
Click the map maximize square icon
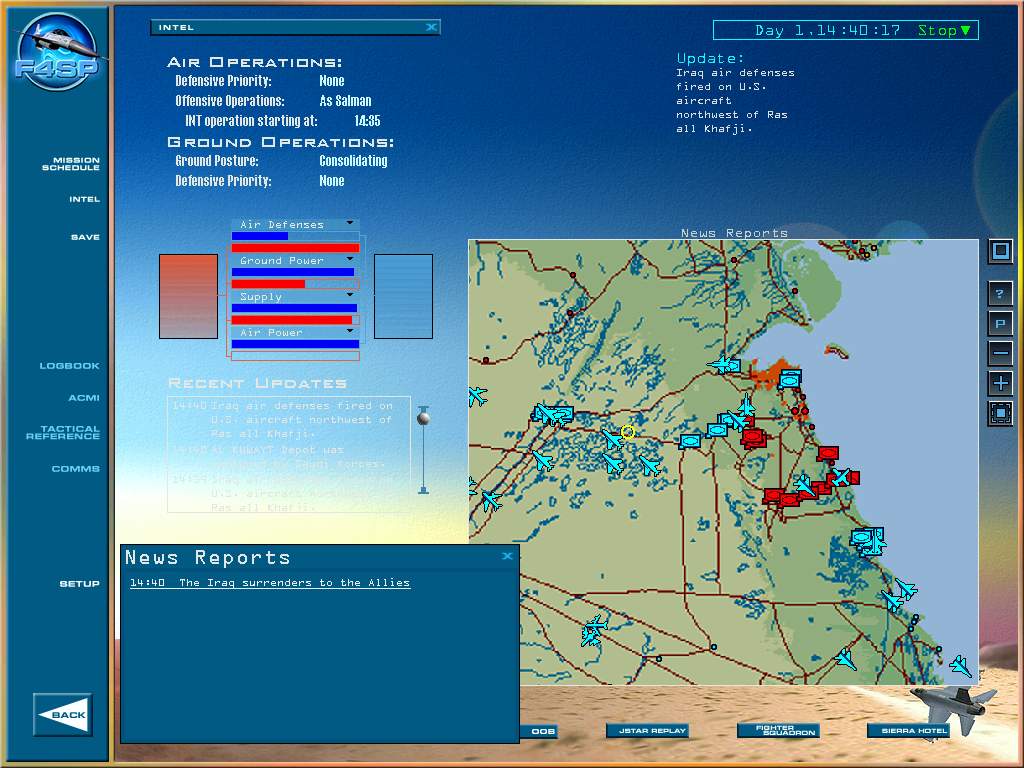[x=1000, y=251]
